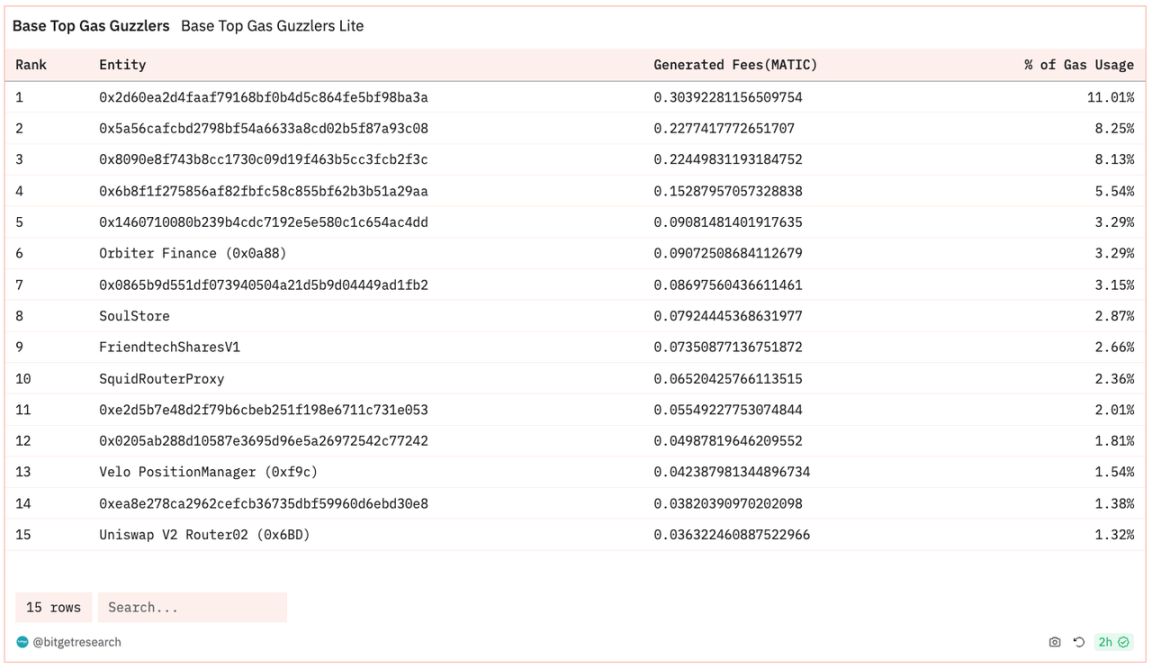Click the 2.87% gas usage cell
Viewport: 1152px width, 669px height.
[x=1115, y=316]
